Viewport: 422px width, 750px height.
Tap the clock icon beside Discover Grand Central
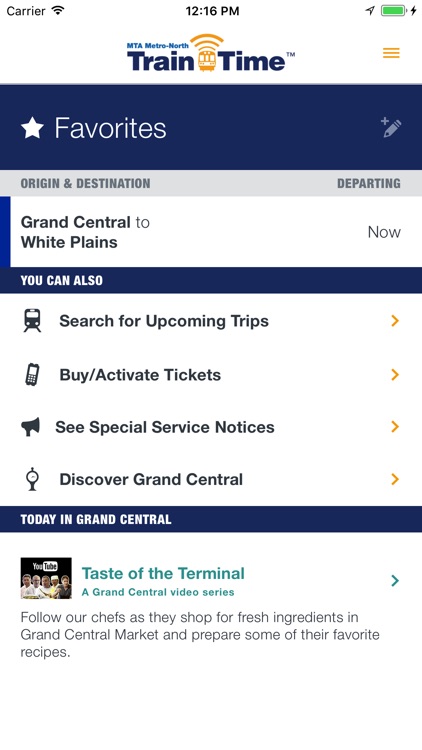32,479
